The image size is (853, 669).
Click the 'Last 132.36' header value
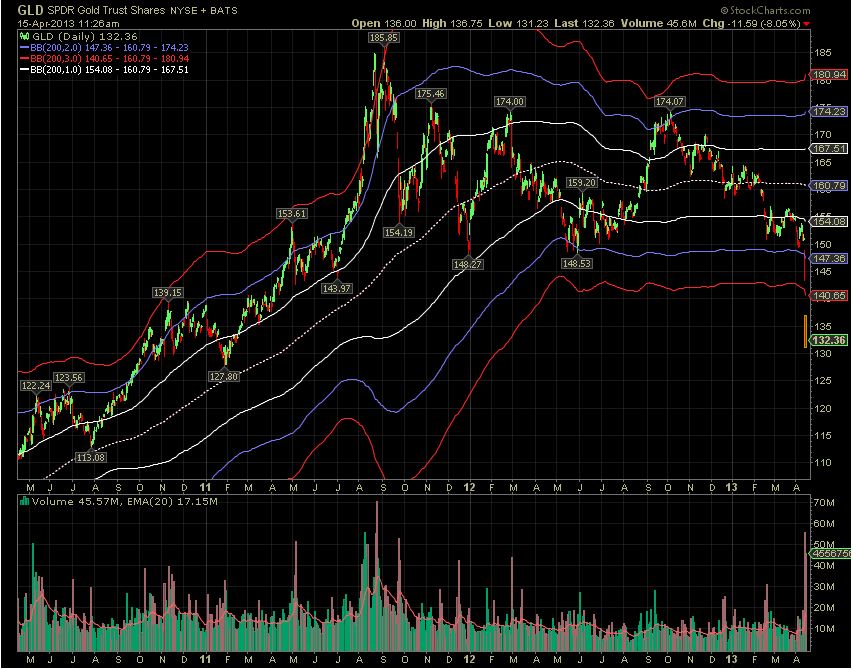tap(583, 23)
